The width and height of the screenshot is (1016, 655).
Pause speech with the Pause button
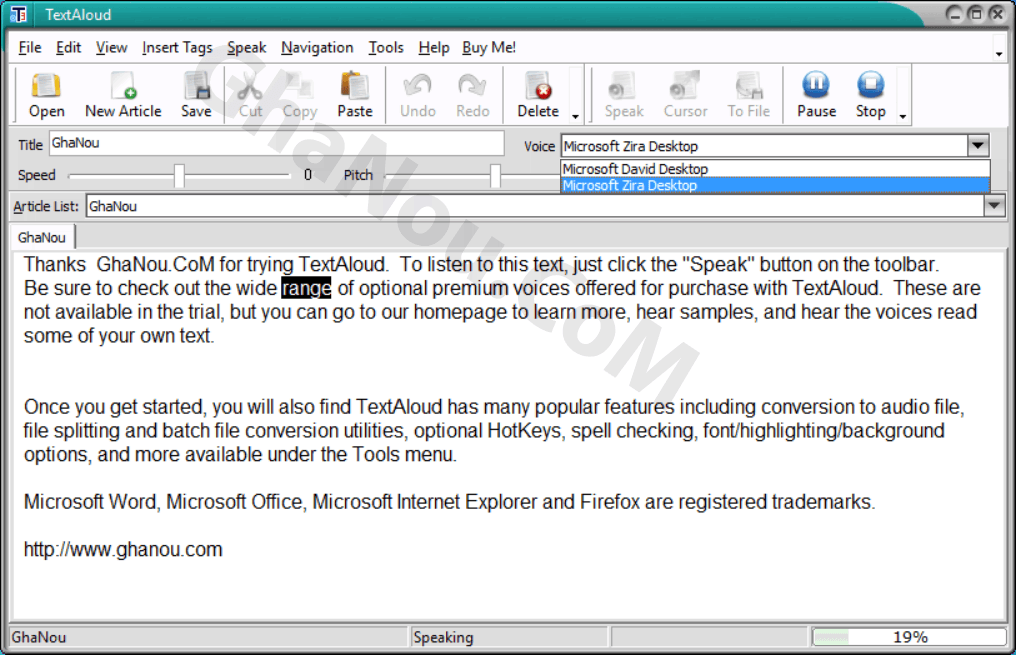pos(816,95)
